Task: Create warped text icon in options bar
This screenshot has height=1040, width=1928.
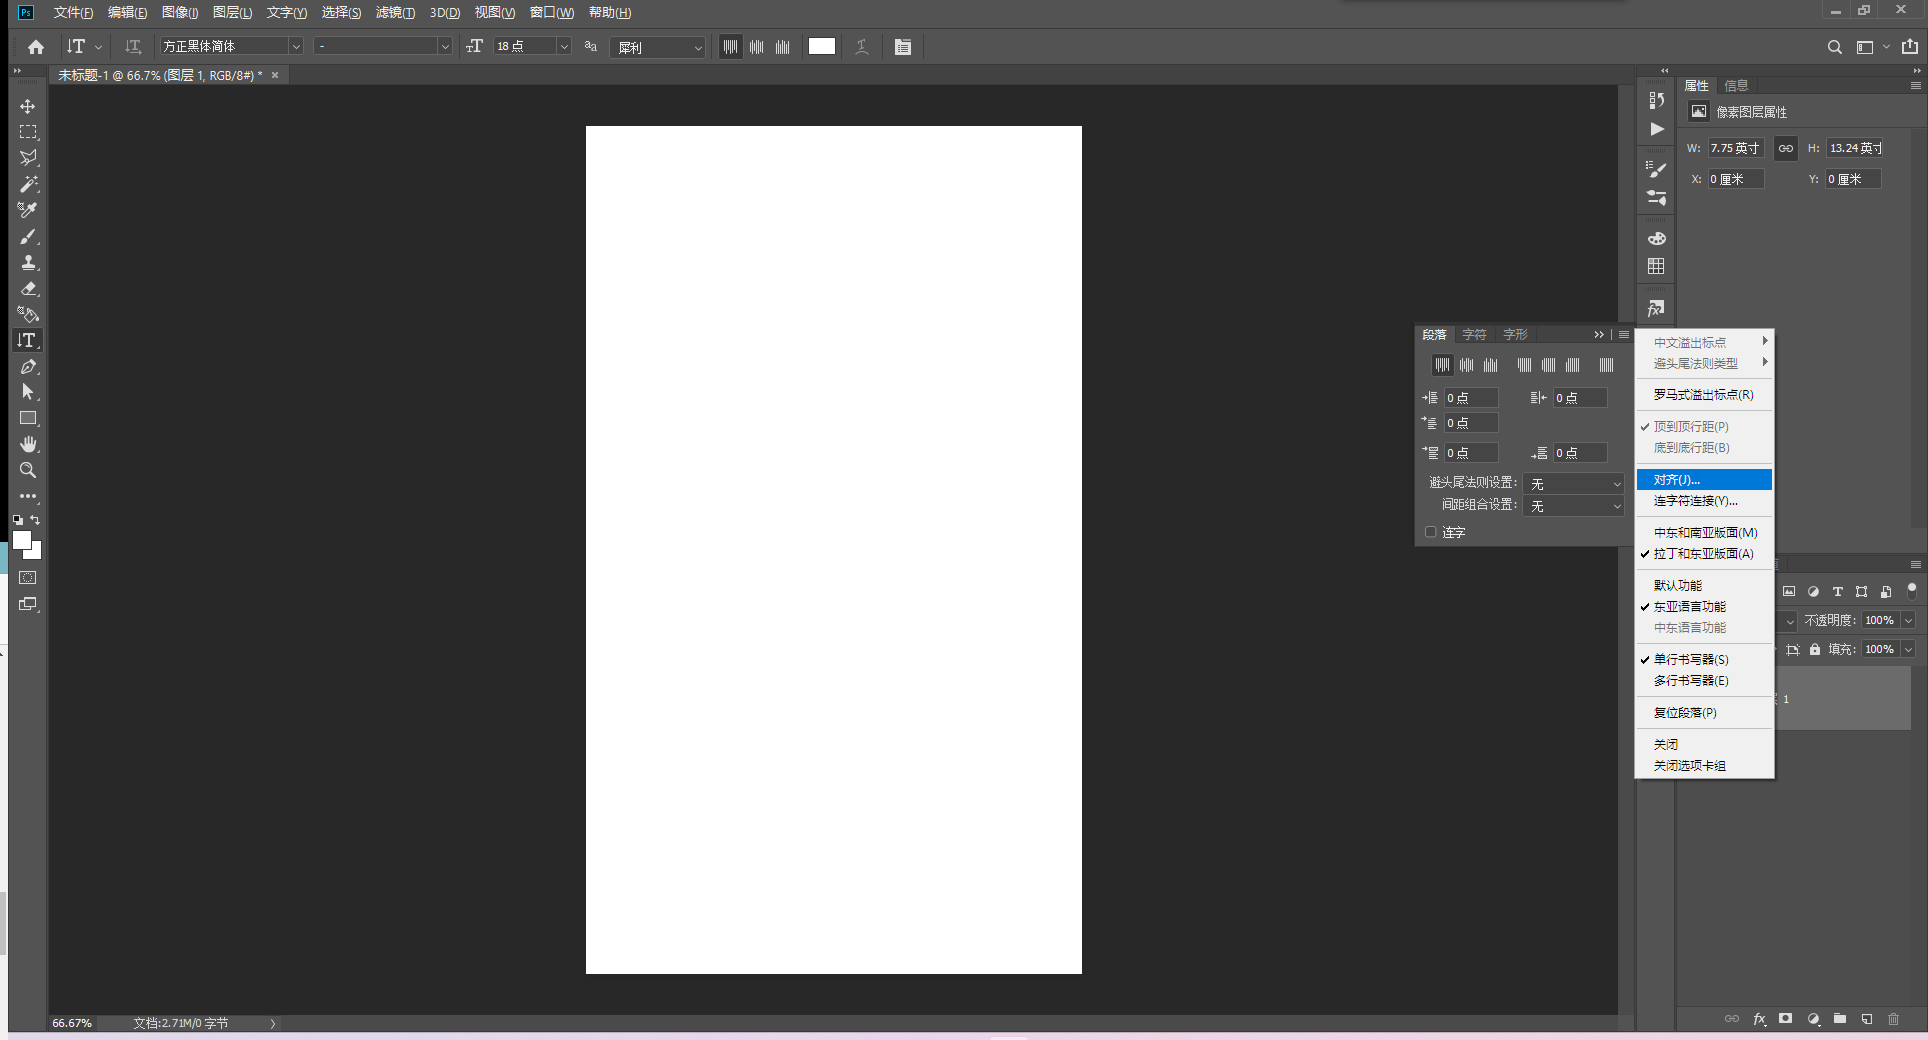Action: [862, 47]
